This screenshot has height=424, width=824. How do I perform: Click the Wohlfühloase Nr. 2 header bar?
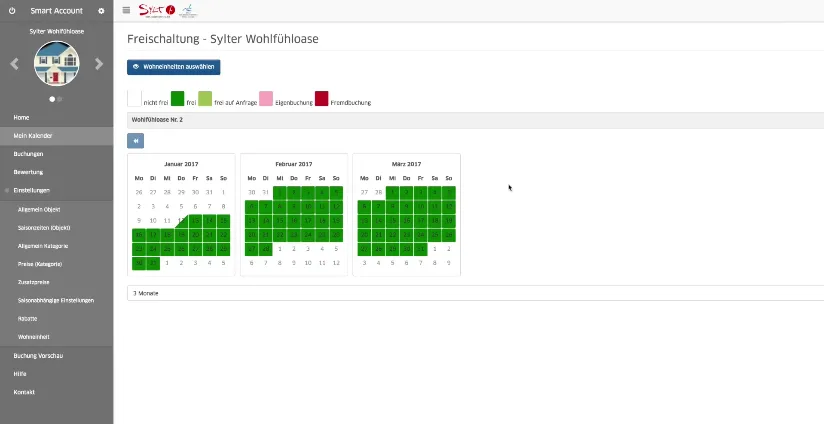point(476,120)
